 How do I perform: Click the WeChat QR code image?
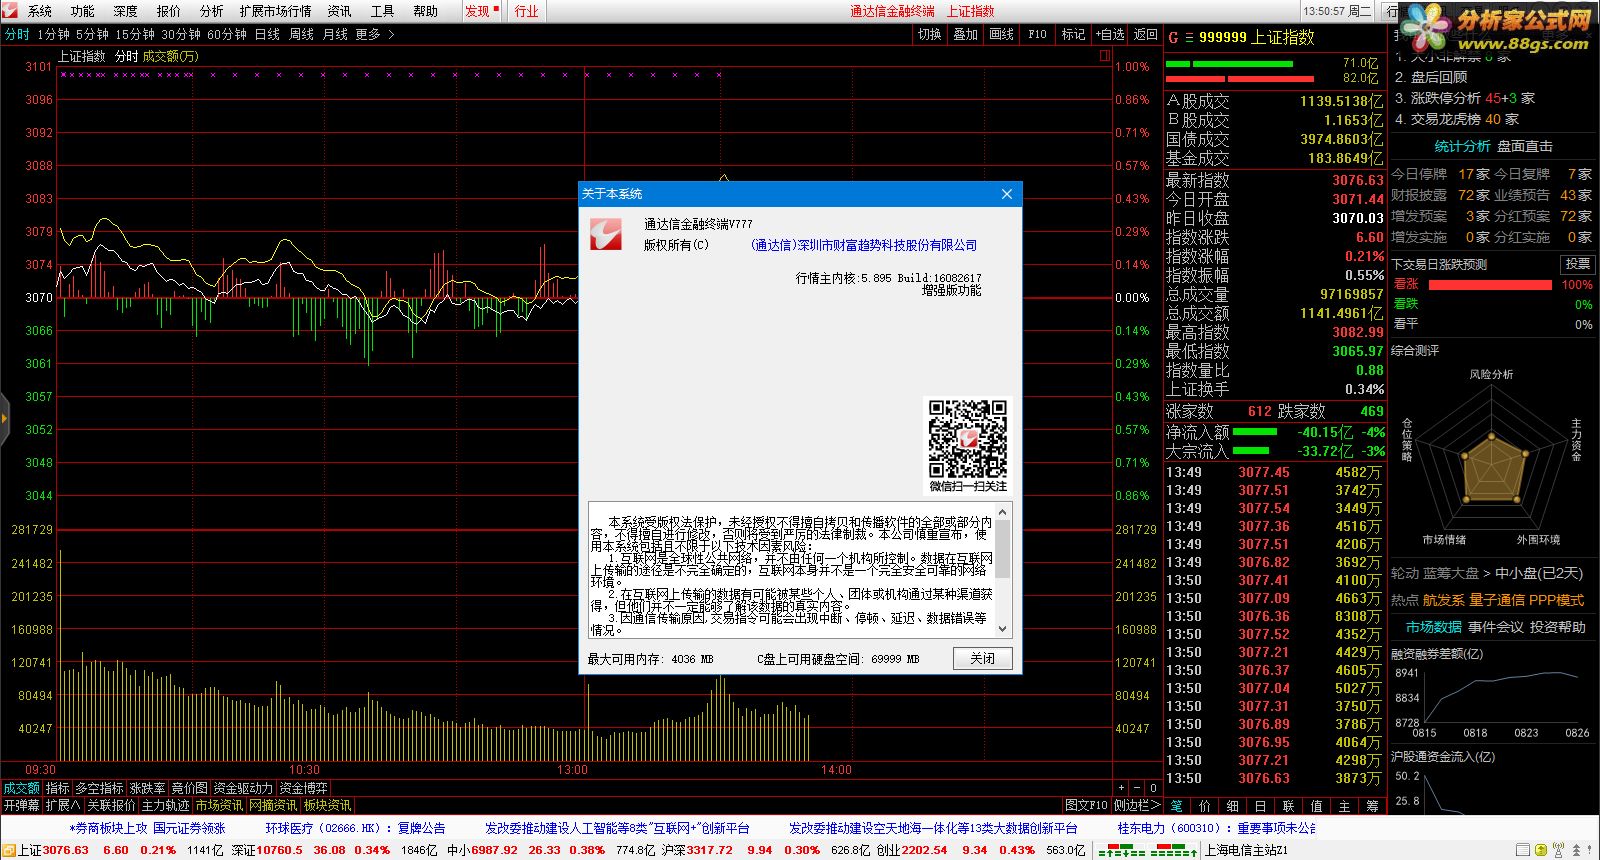[x=967, y=439]
